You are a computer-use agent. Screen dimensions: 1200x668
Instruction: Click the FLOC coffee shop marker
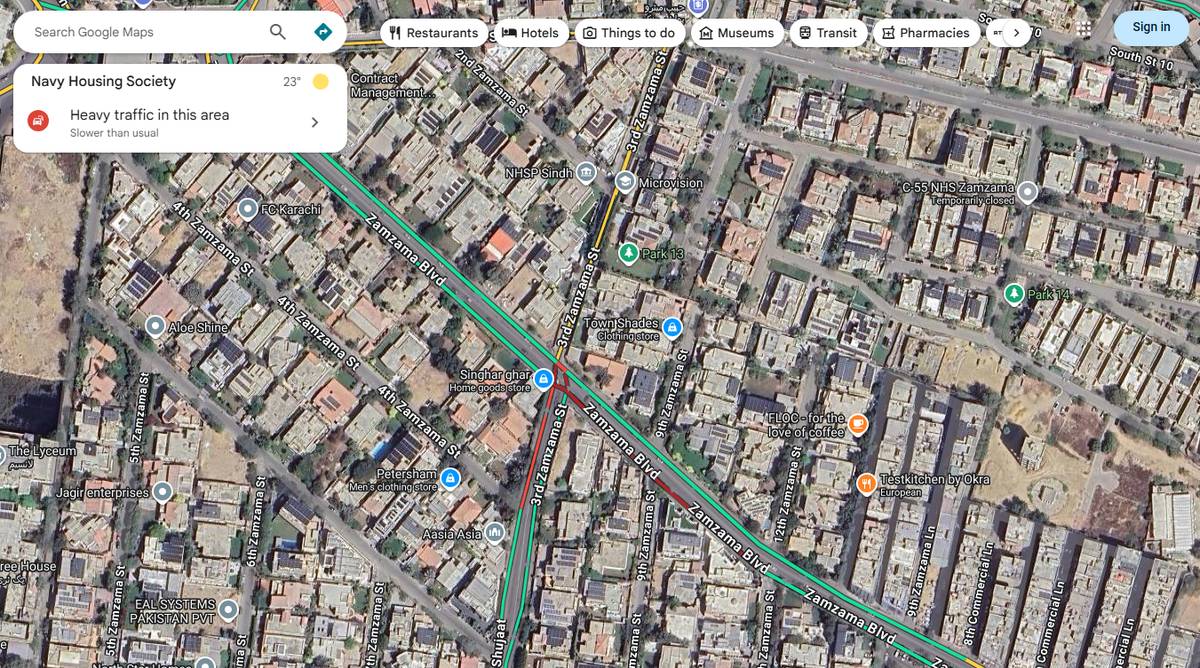(858, 425)
